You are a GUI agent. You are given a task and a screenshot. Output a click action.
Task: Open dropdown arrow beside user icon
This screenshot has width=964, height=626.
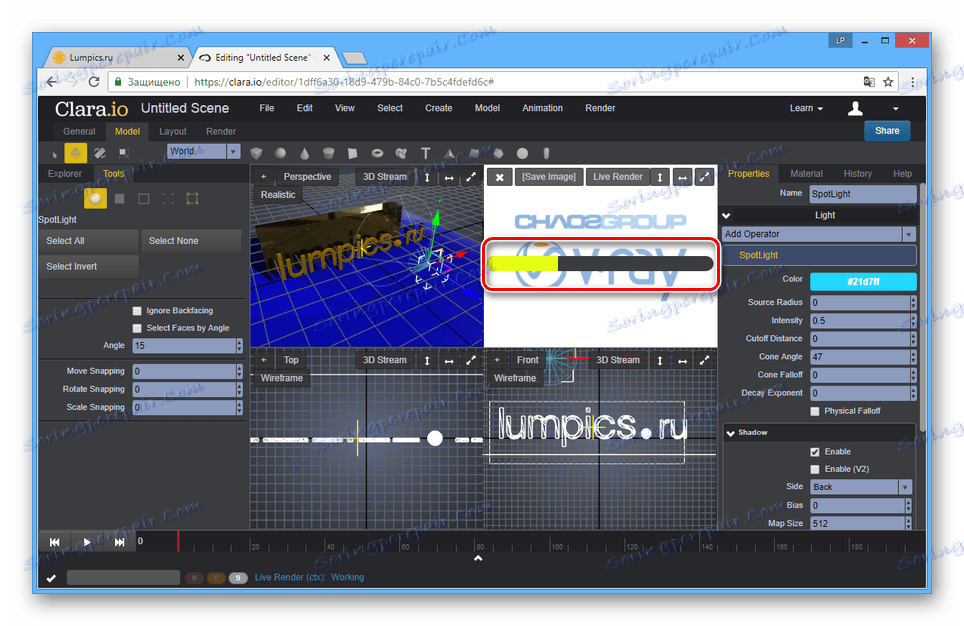896,109
